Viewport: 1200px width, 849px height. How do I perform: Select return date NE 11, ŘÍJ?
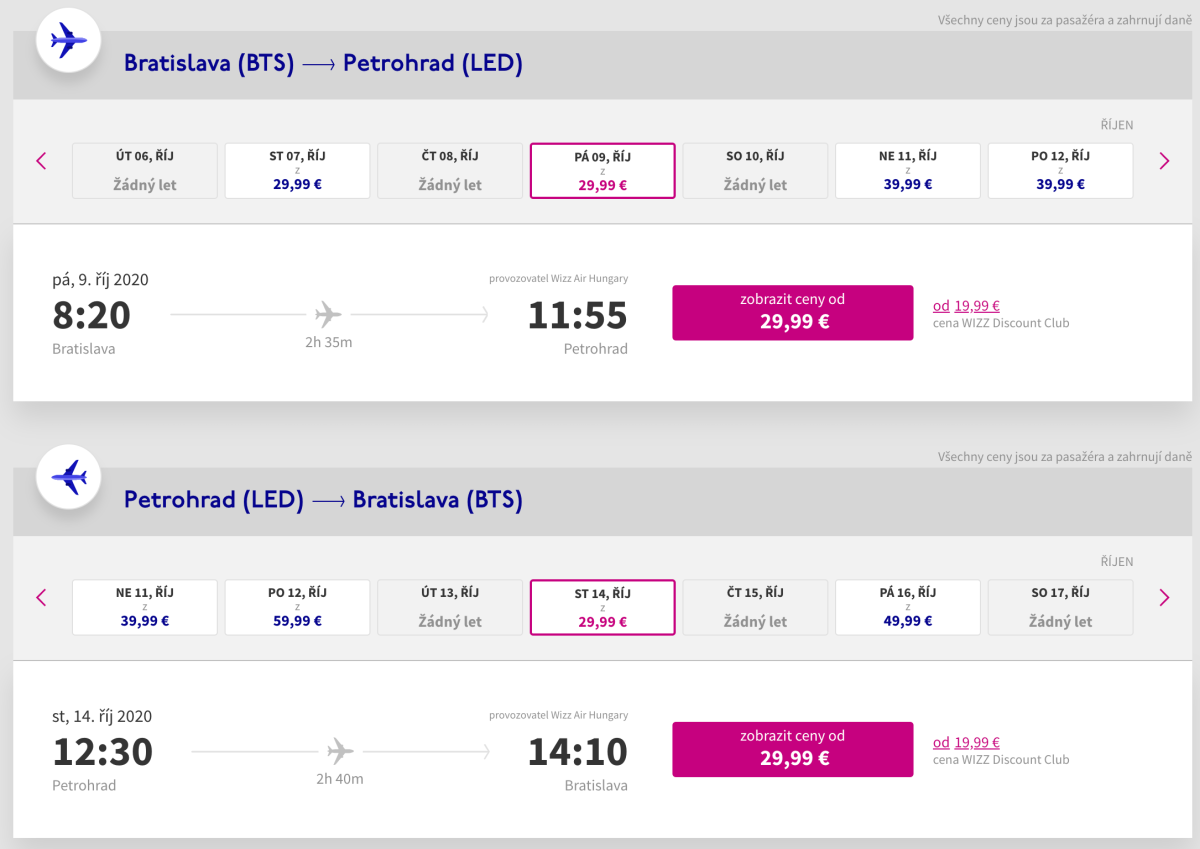point(144,607)
